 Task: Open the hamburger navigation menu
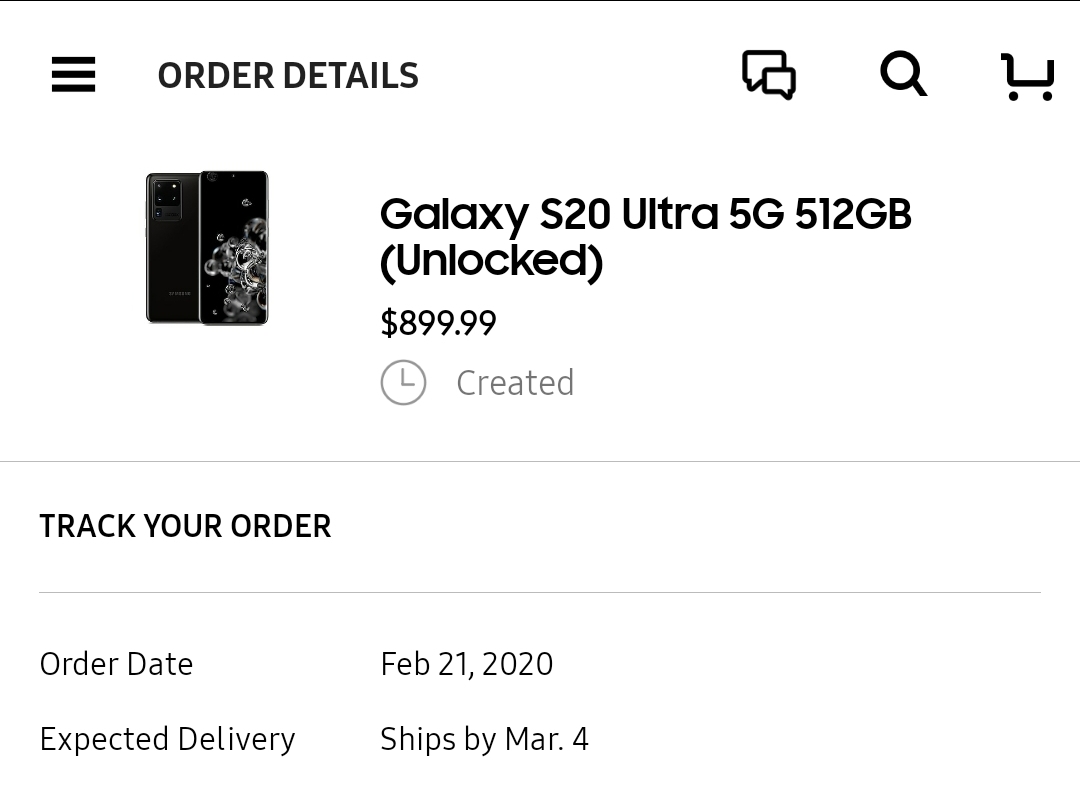(73, 74)
